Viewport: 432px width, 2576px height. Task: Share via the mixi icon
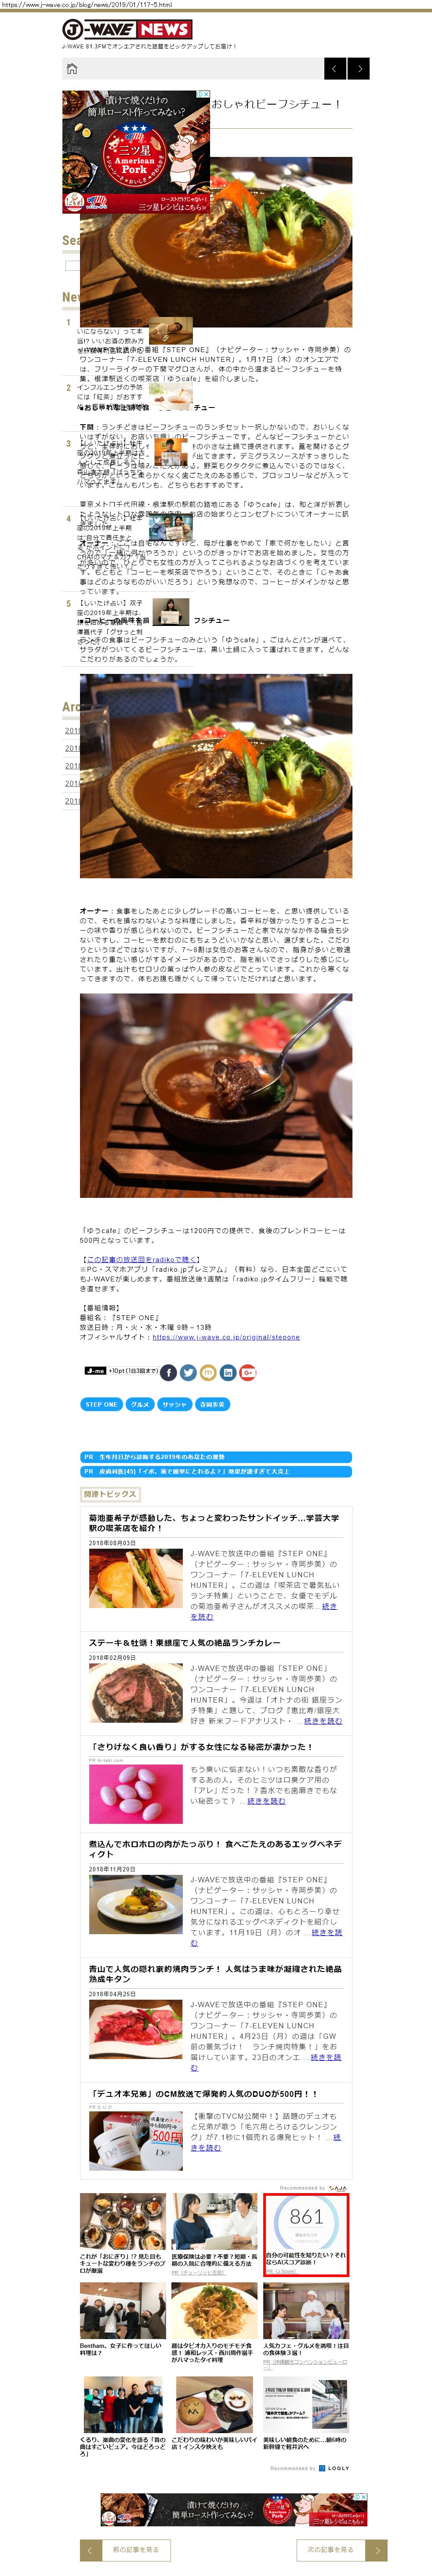[208, 1372]
